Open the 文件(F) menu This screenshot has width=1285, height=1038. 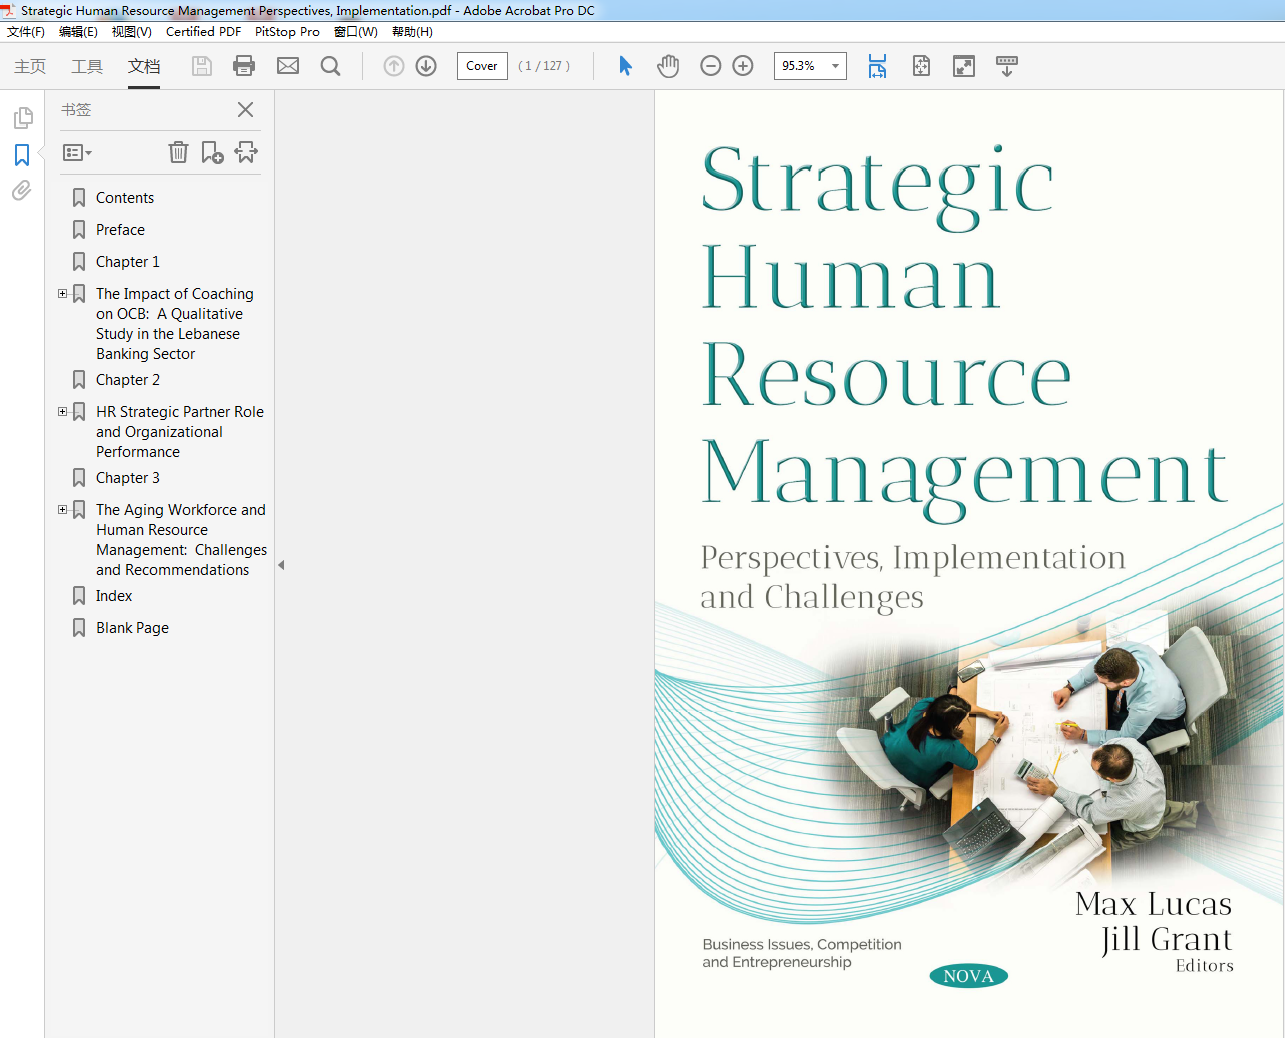pos(26,32)
